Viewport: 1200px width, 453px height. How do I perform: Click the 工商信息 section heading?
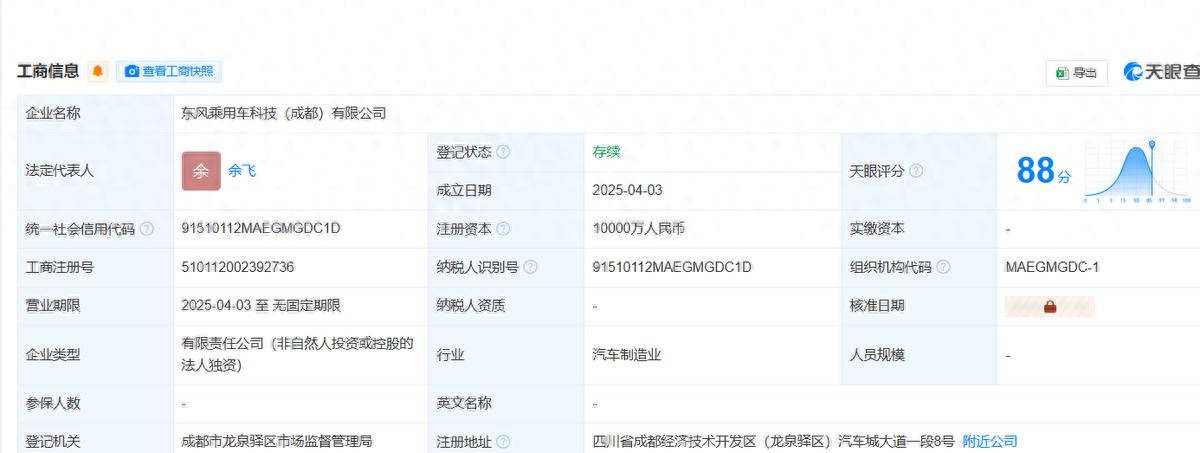point(48,71)
